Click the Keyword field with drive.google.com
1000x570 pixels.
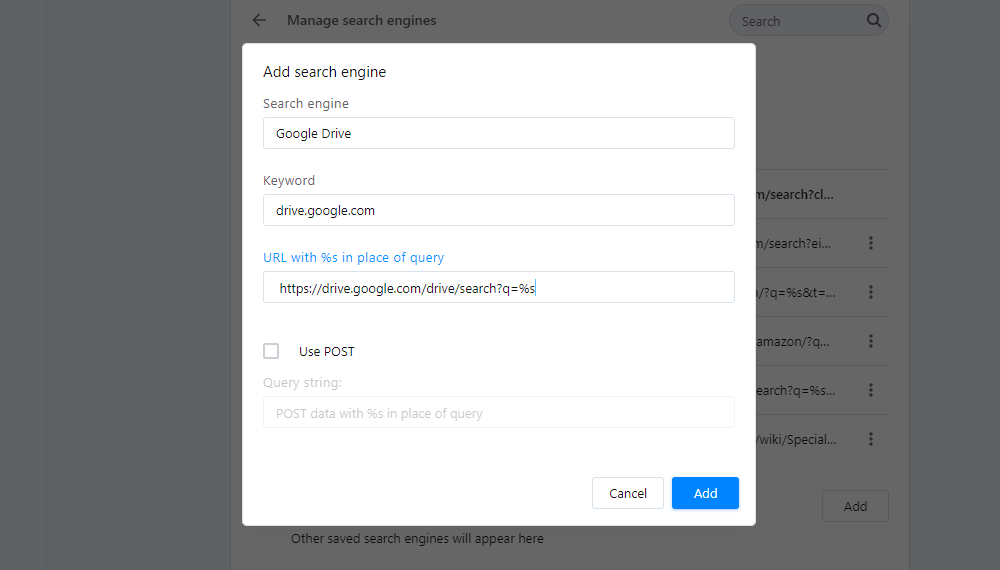pos(498,210)
